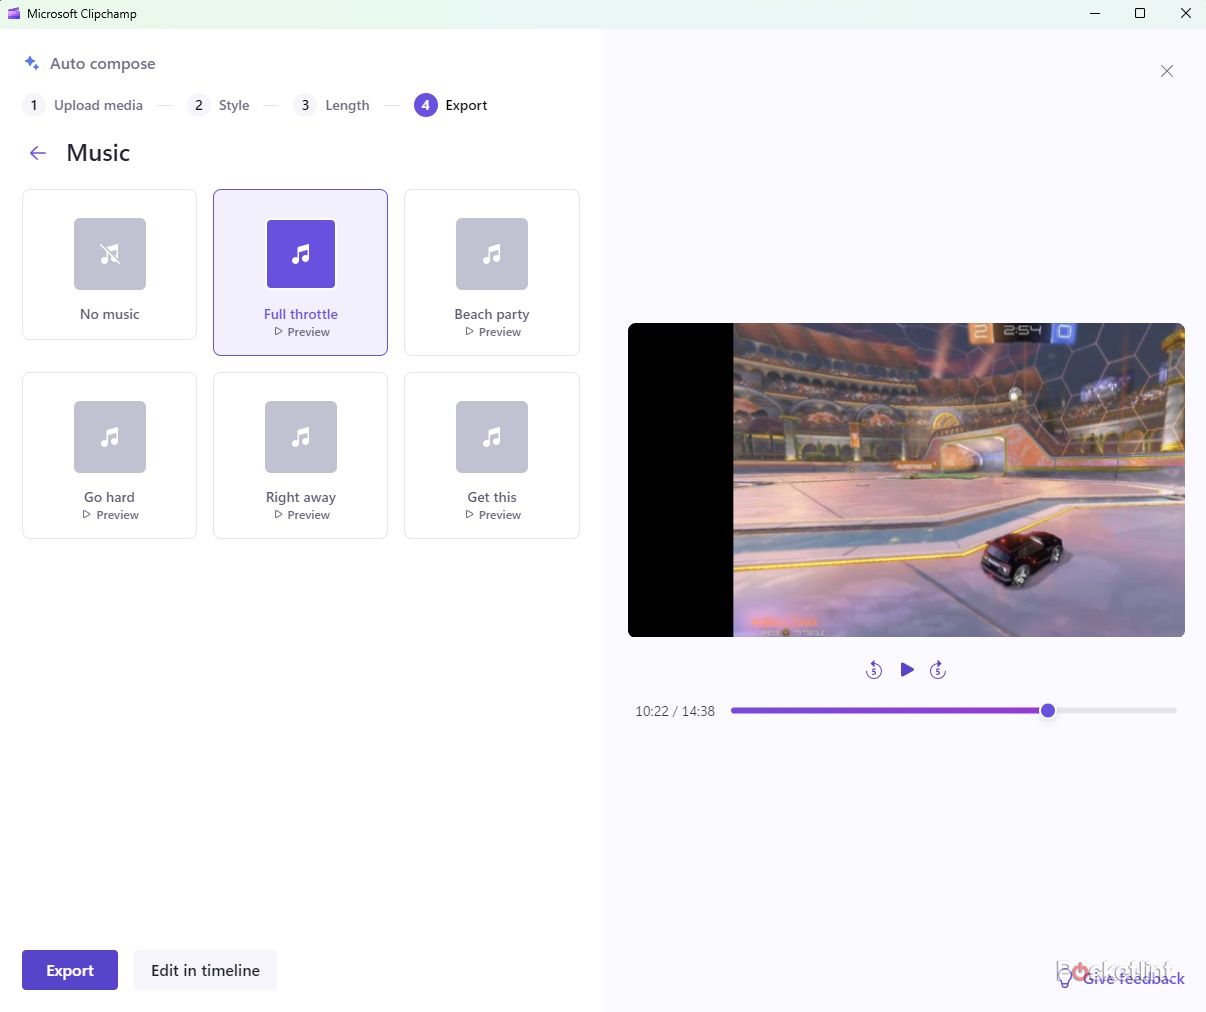Image resolution: width=1206 pixels, height=1012 pixels.
Task: Close the Auto compose panel with X
Action: [1167, 71]
